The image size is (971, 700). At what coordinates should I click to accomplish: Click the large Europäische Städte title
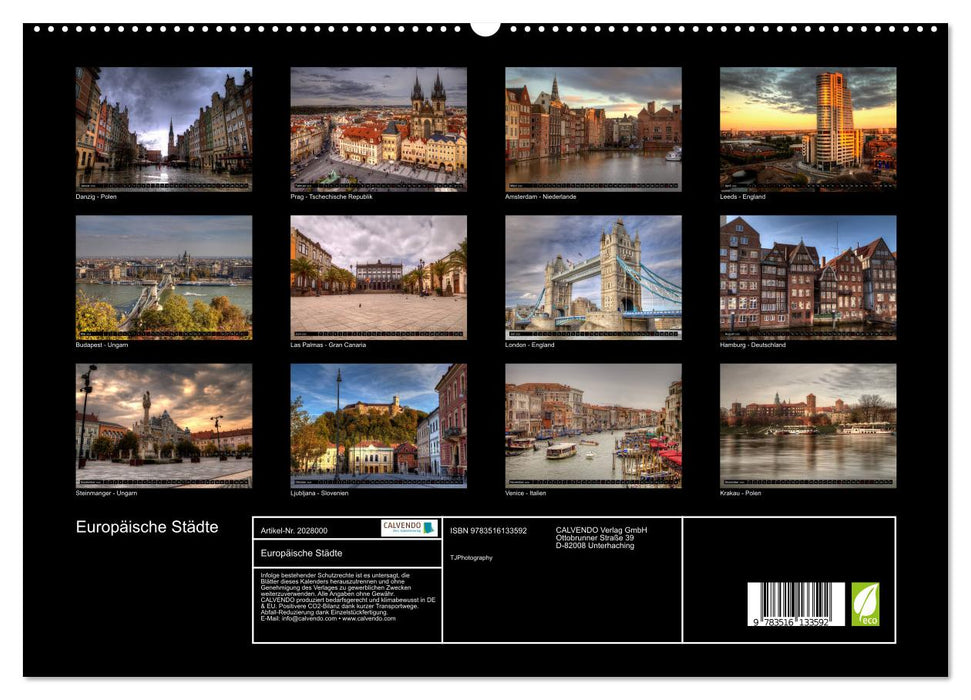[x=147, y=527]
